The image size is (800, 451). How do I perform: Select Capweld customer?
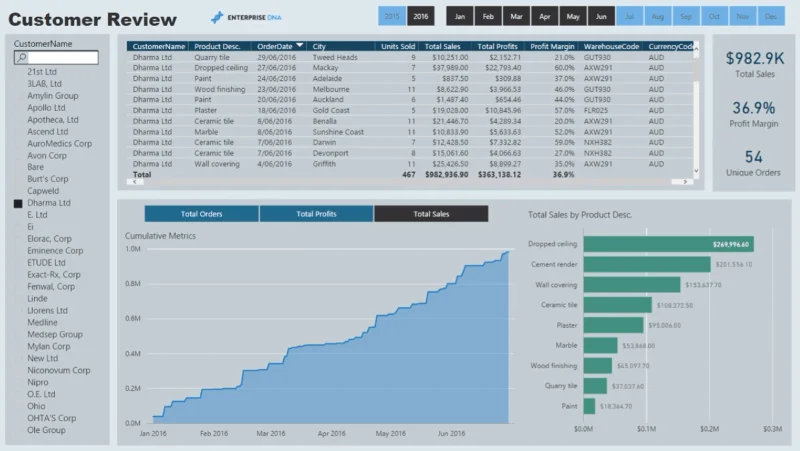click(43, 191)
